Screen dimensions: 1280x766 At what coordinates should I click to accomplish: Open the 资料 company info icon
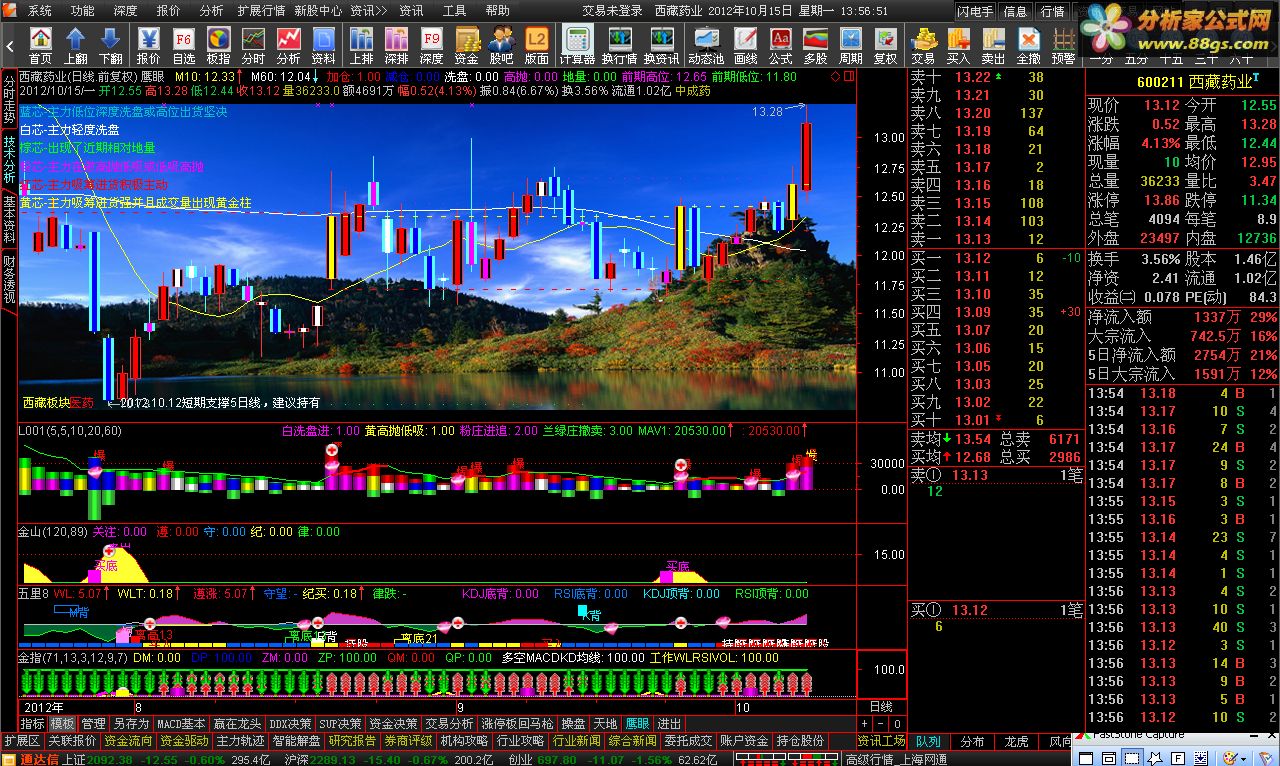point(323,46)
